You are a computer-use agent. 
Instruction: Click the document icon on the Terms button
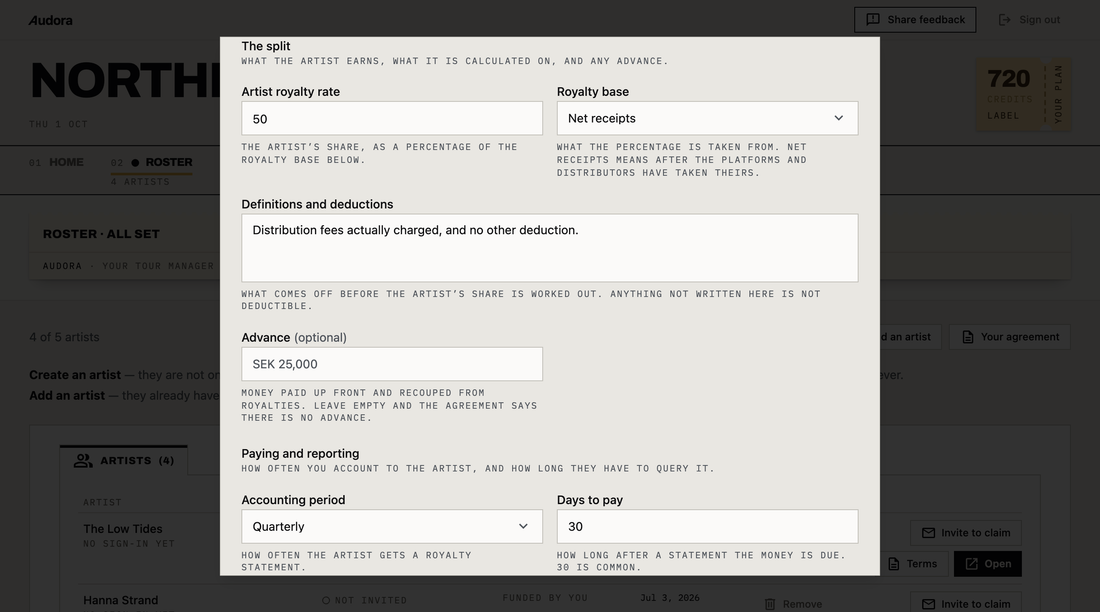pos(893,564)
